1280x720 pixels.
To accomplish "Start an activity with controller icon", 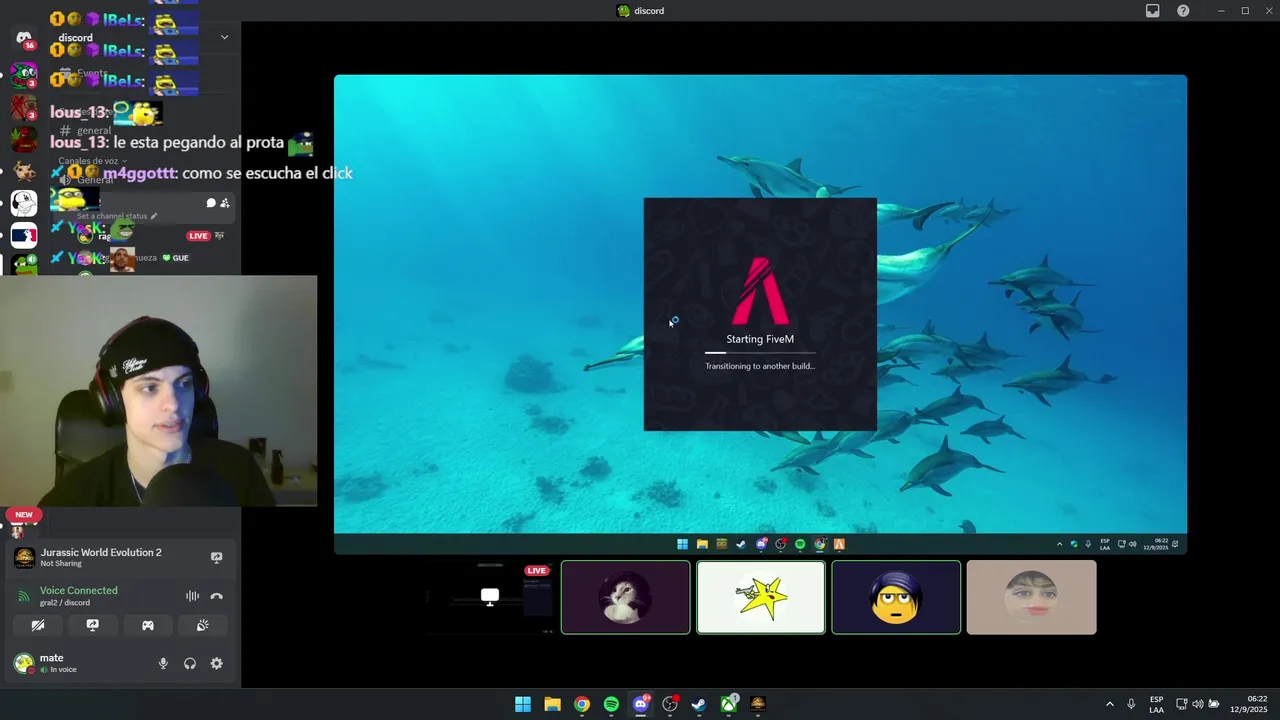I will (x=147, y=625).
